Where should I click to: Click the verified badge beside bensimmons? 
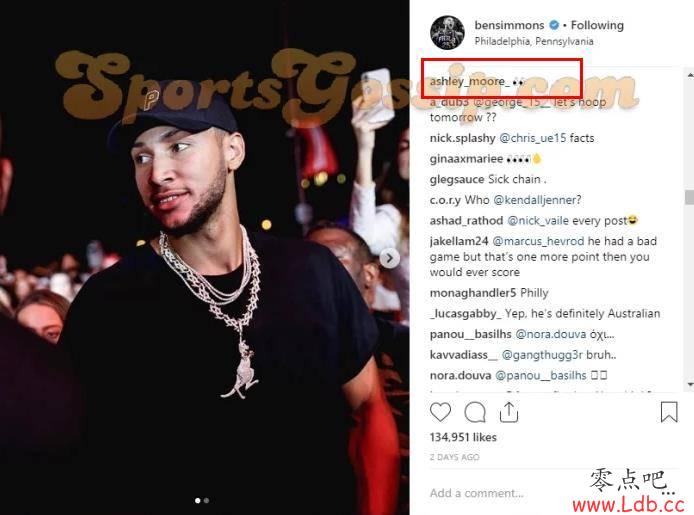(x=554, y=25)
